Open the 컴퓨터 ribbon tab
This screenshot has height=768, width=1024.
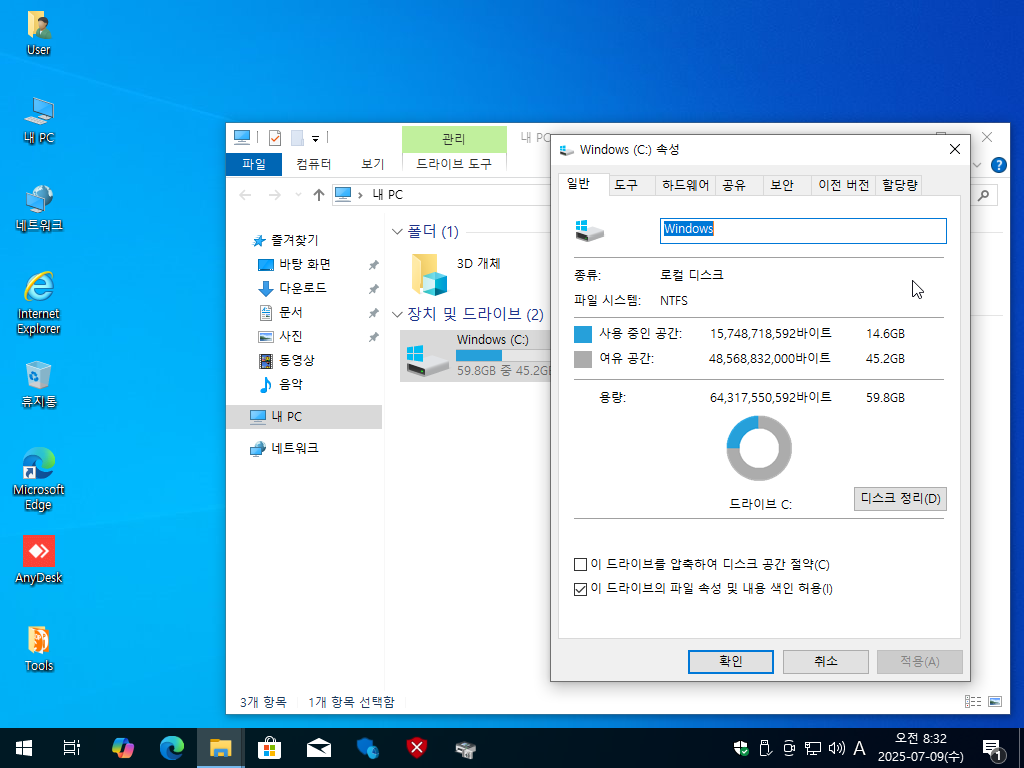point(313,164)
